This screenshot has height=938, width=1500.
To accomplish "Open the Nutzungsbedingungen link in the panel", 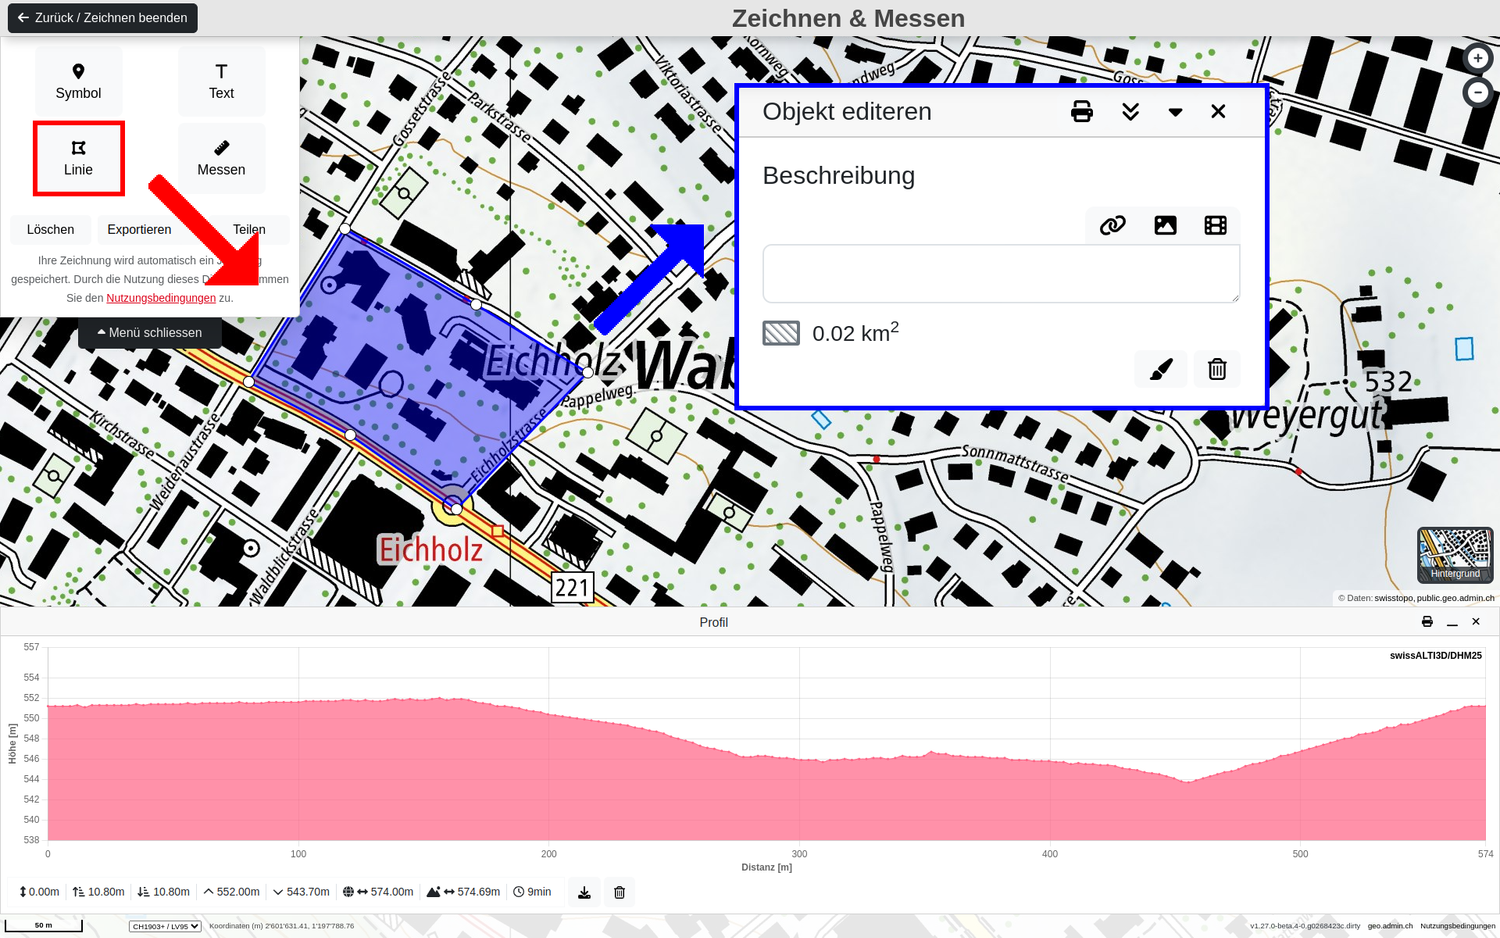I will [x=161, y=298].
